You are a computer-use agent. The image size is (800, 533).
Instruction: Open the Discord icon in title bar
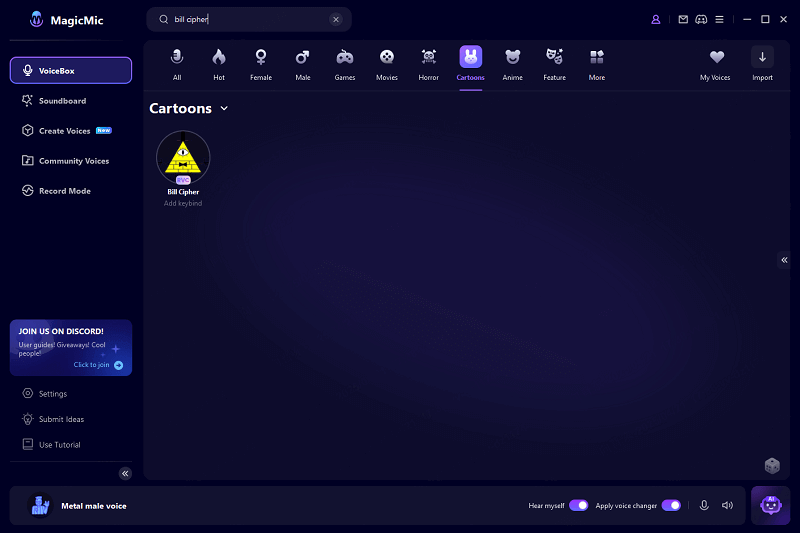(x=701, y=19)
